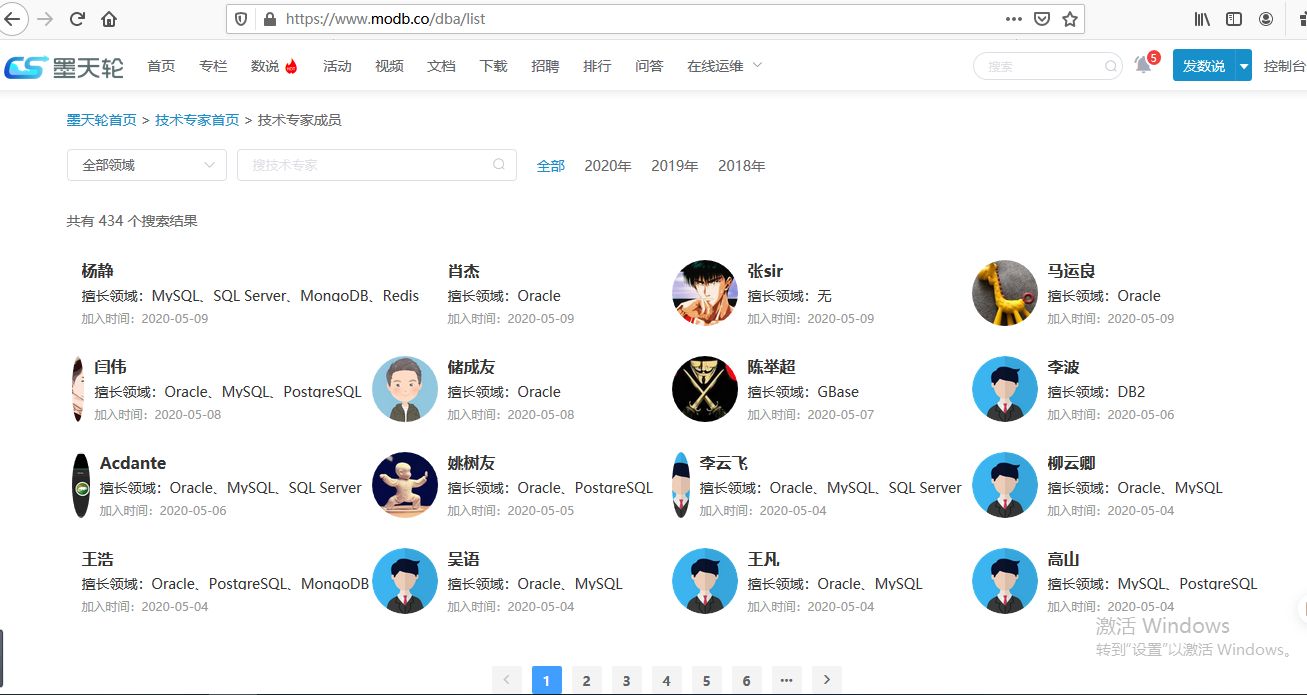Filter experts by 2020年
Screen dimensions: 1307x695
point(608,166)
